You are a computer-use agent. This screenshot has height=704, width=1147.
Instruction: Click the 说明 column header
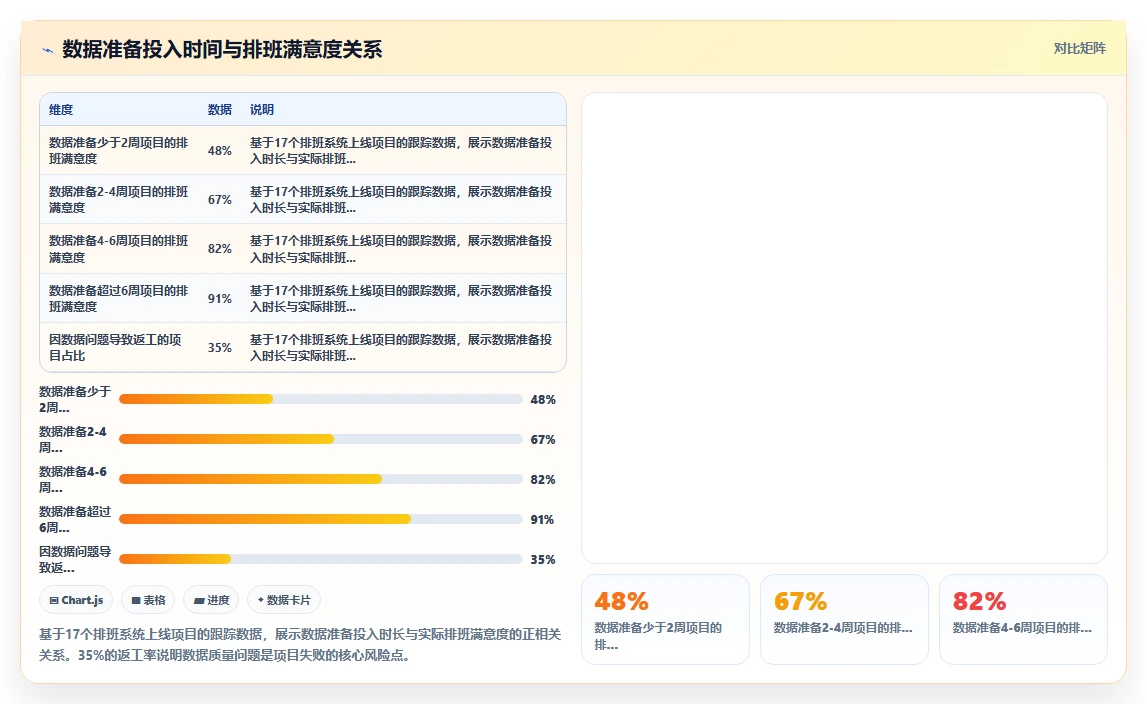click(x=262, y=110)
